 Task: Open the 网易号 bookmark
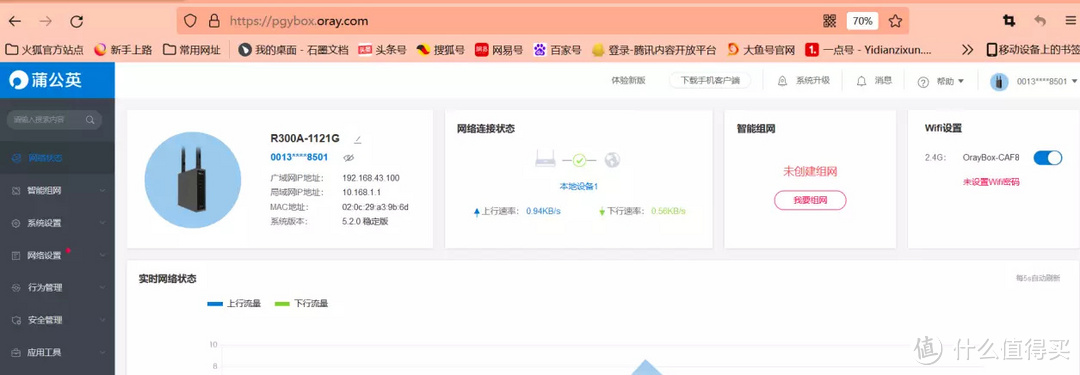point(499,50)
